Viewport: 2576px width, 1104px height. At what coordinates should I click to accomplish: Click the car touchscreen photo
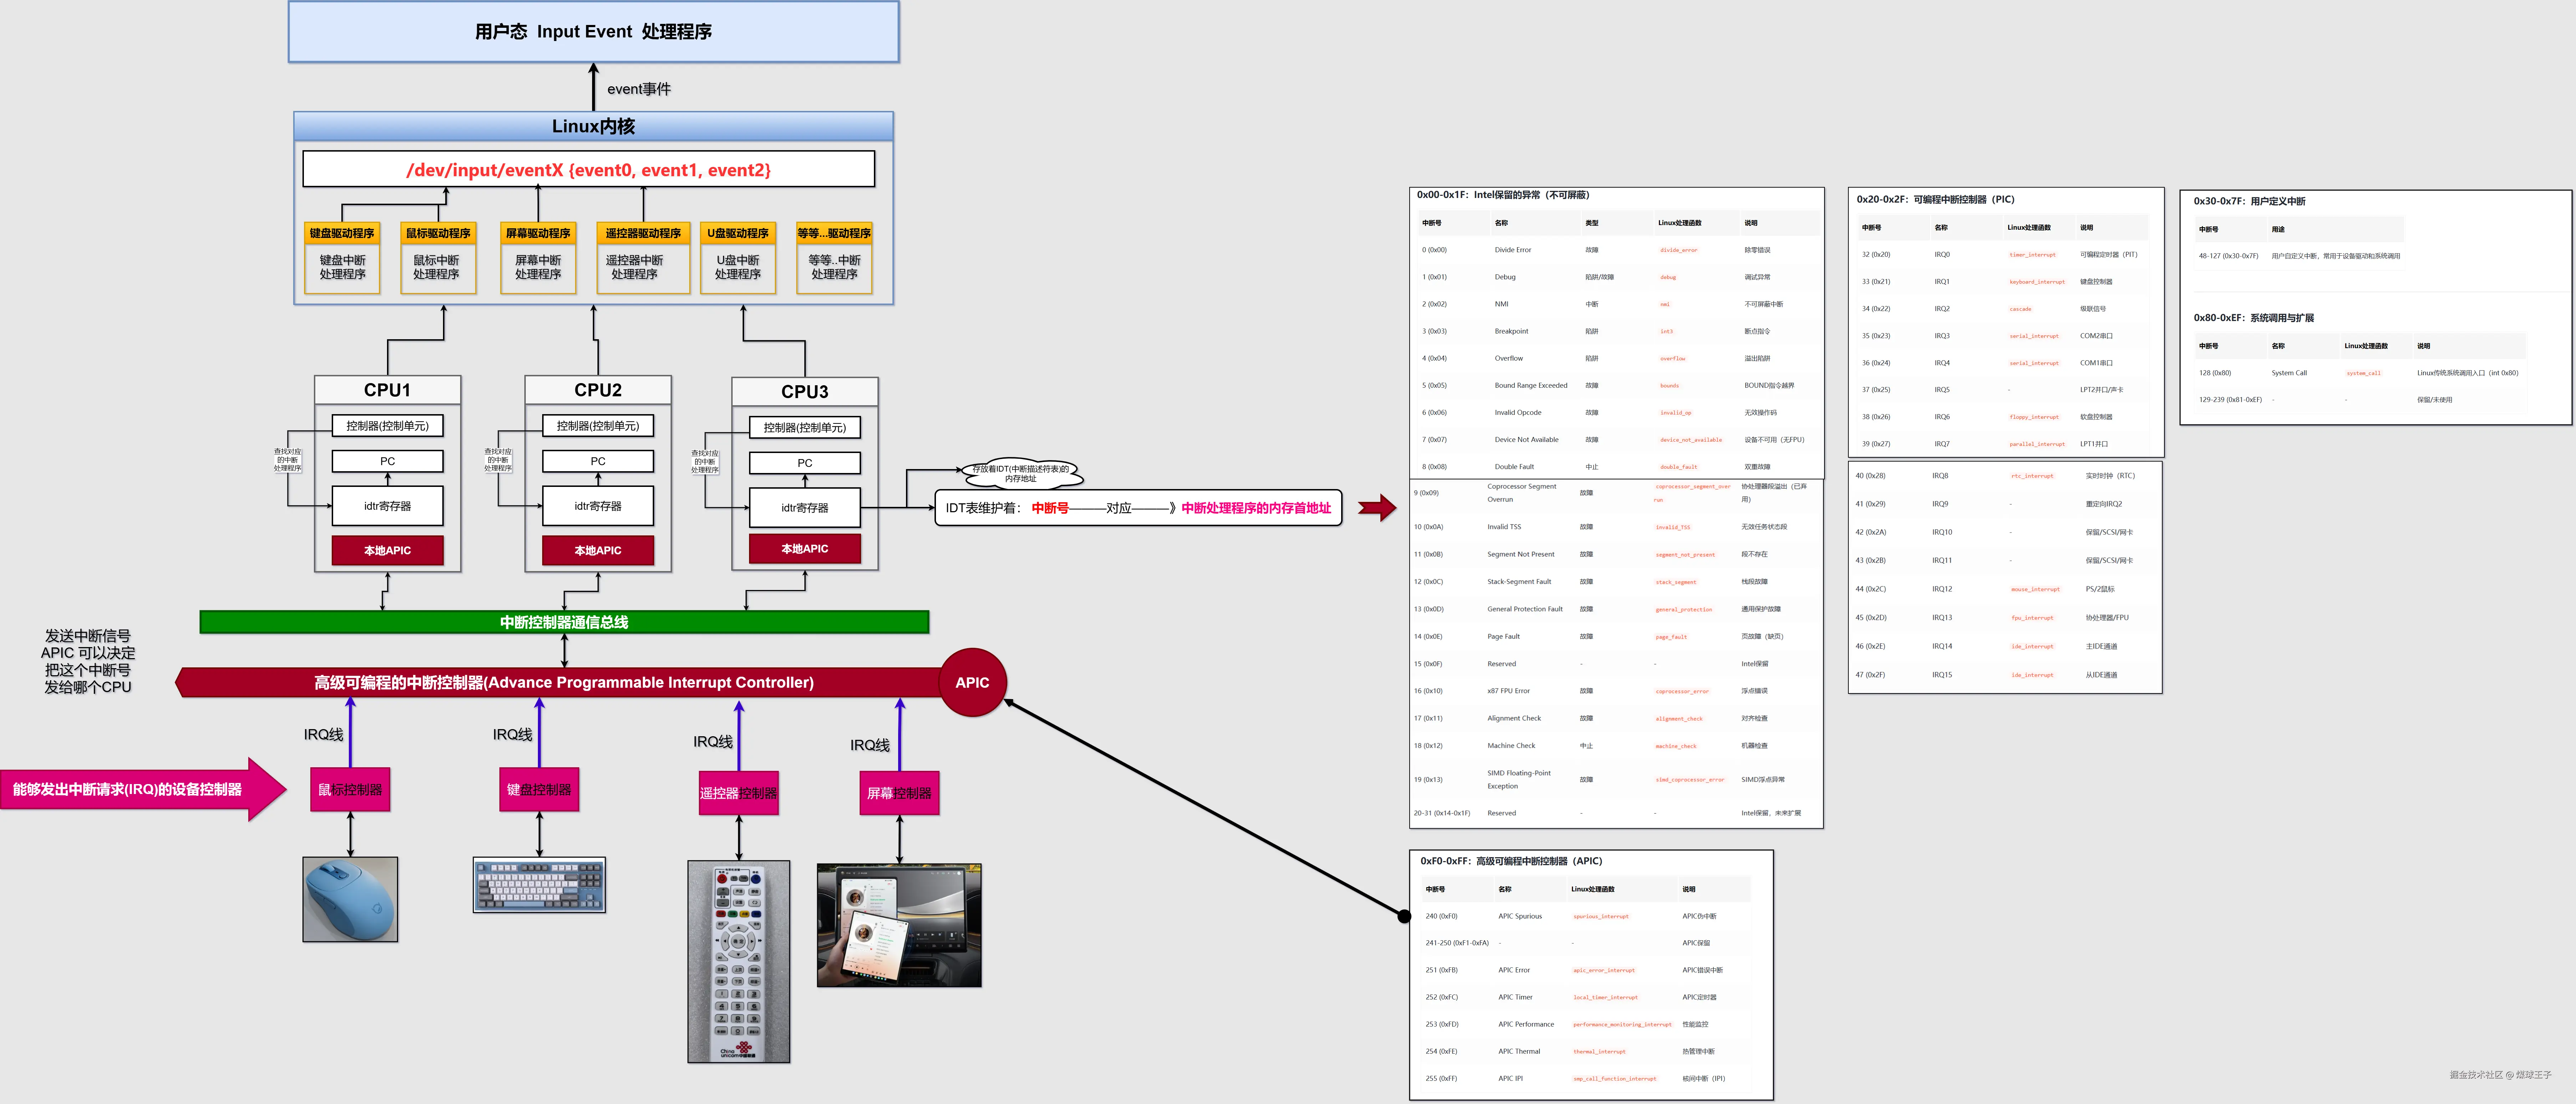[x=899, y=925]
